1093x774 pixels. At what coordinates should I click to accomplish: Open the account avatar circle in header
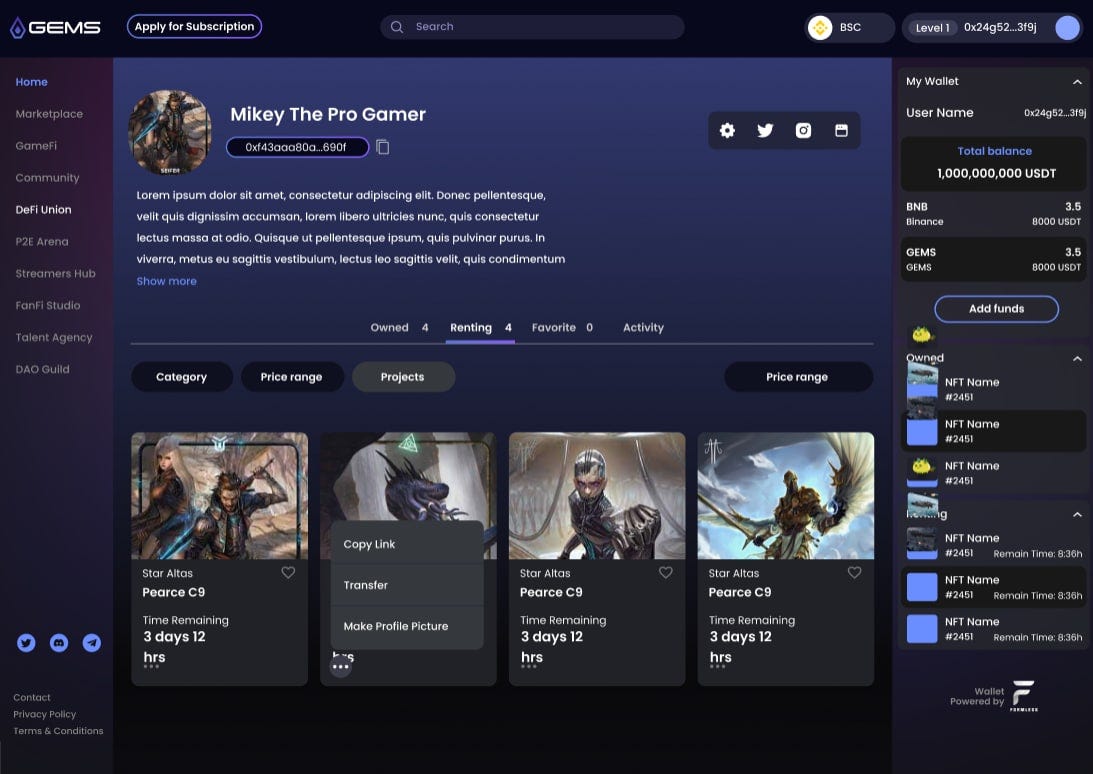click(1067, 28)
